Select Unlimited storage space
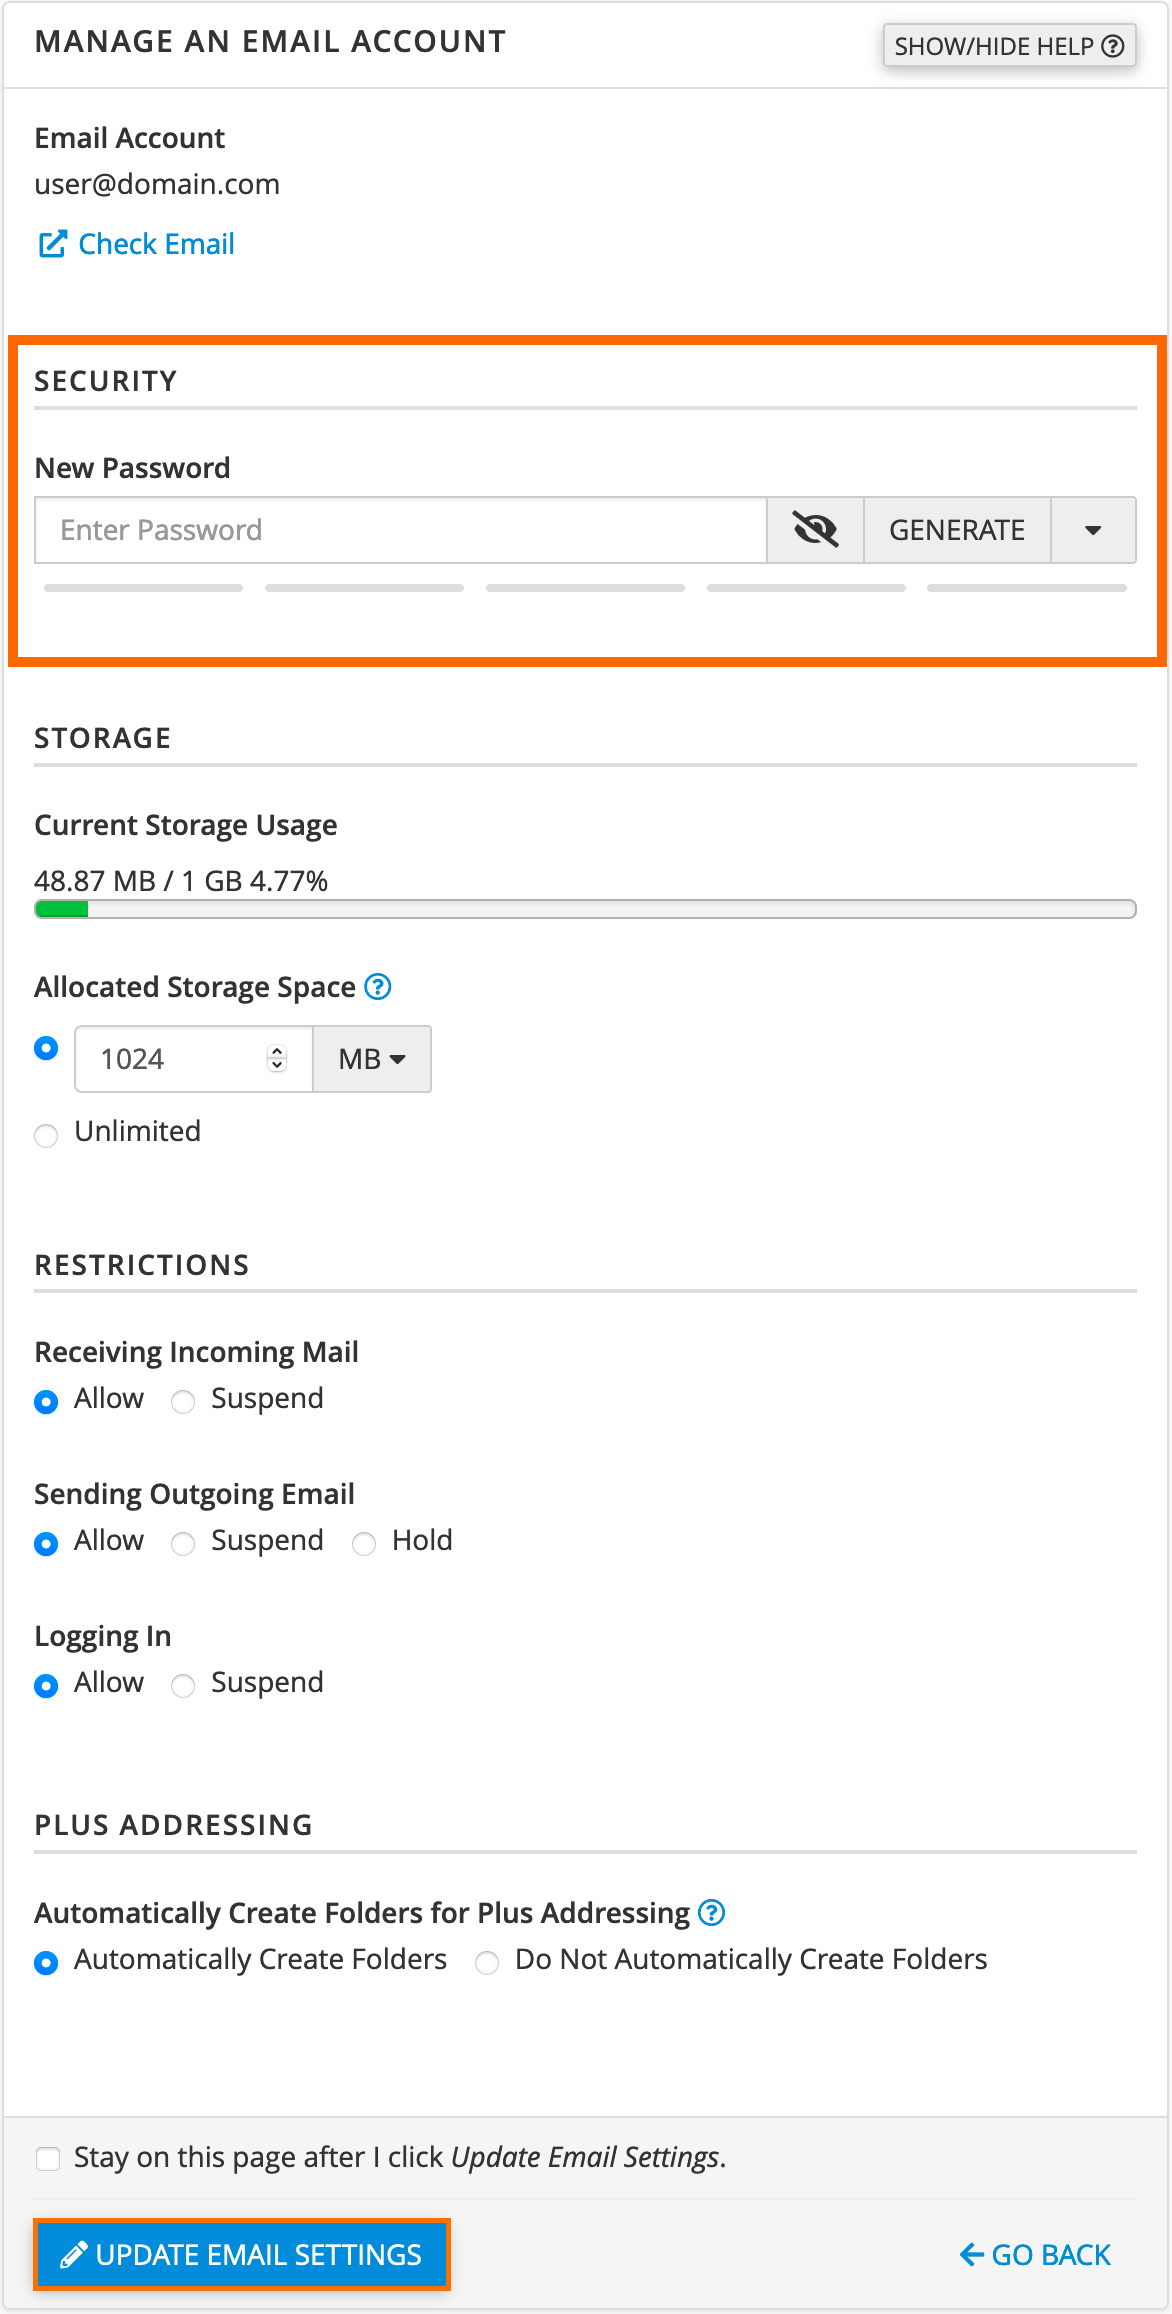 [46, 1136]
